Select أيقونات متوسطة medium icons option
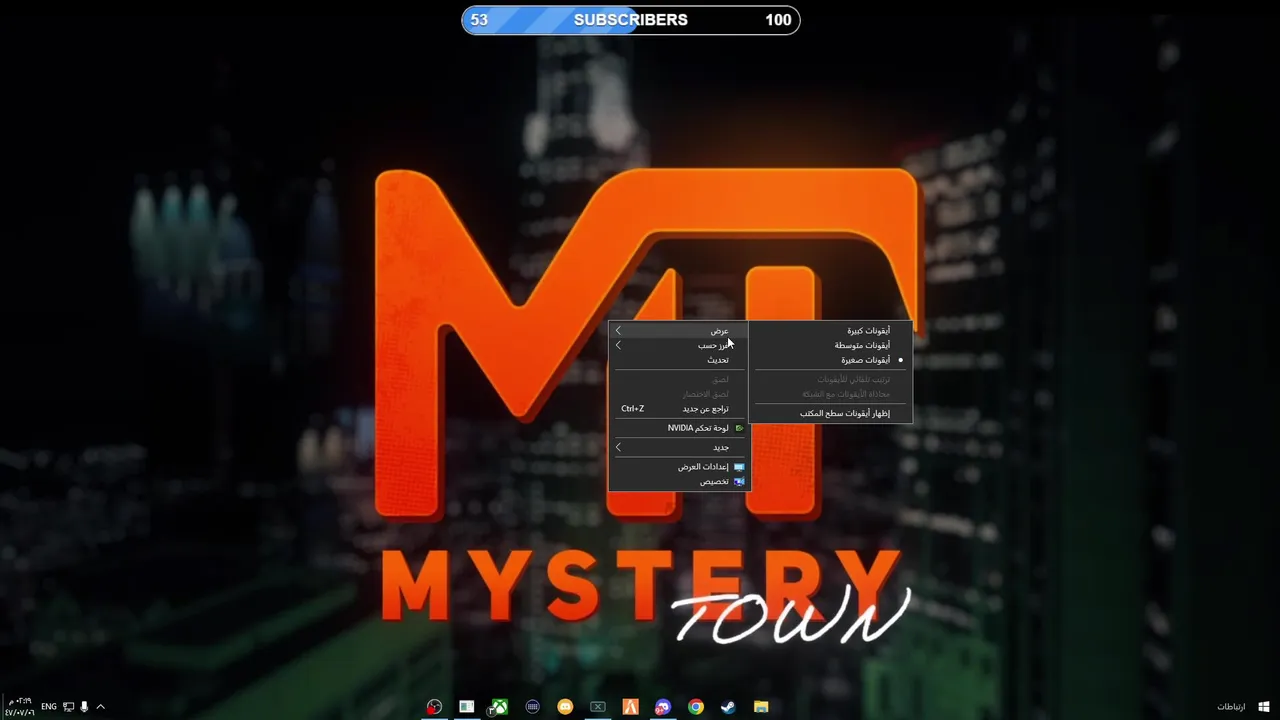This screenshot has height=720, width=1280. click(831, 345)
